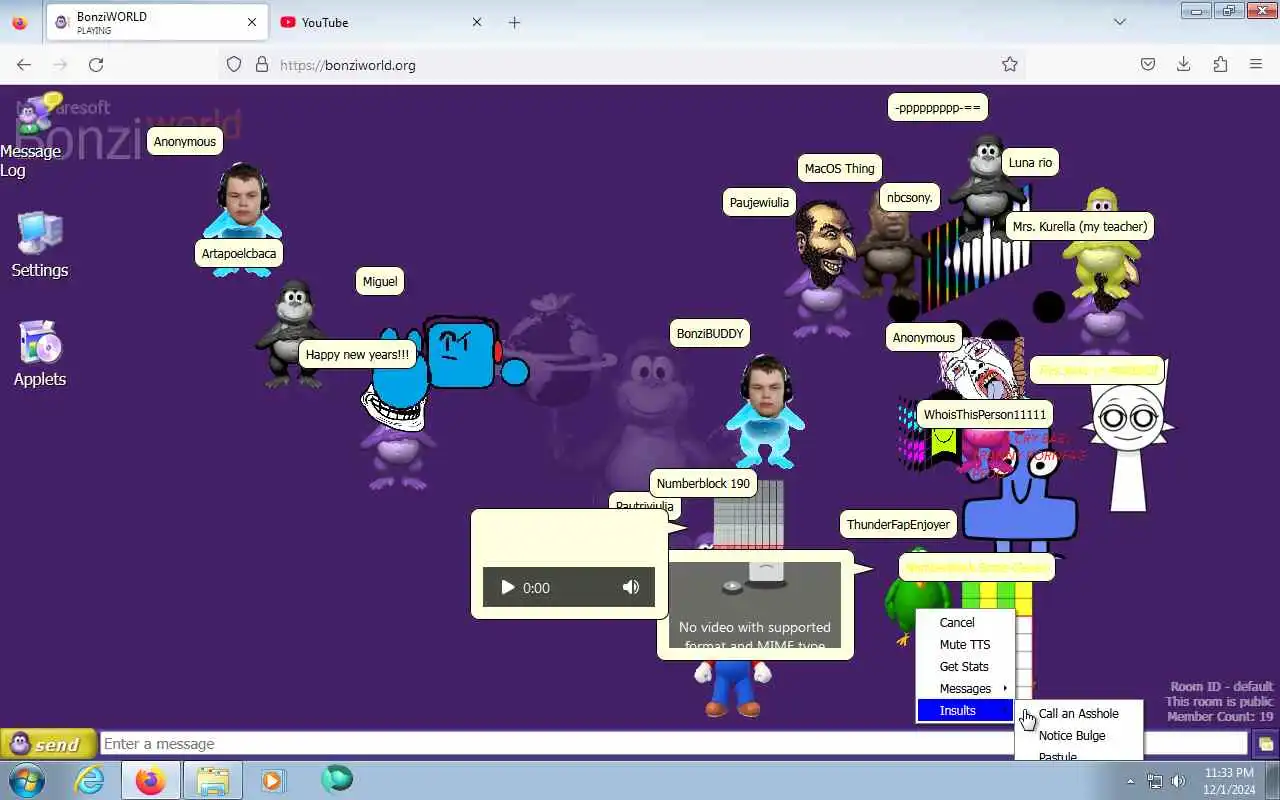Viewport: 1280px width, 800px height.
Task: Click the blue square-faced character
Action: pyautogui.click(x=460, y=354)
